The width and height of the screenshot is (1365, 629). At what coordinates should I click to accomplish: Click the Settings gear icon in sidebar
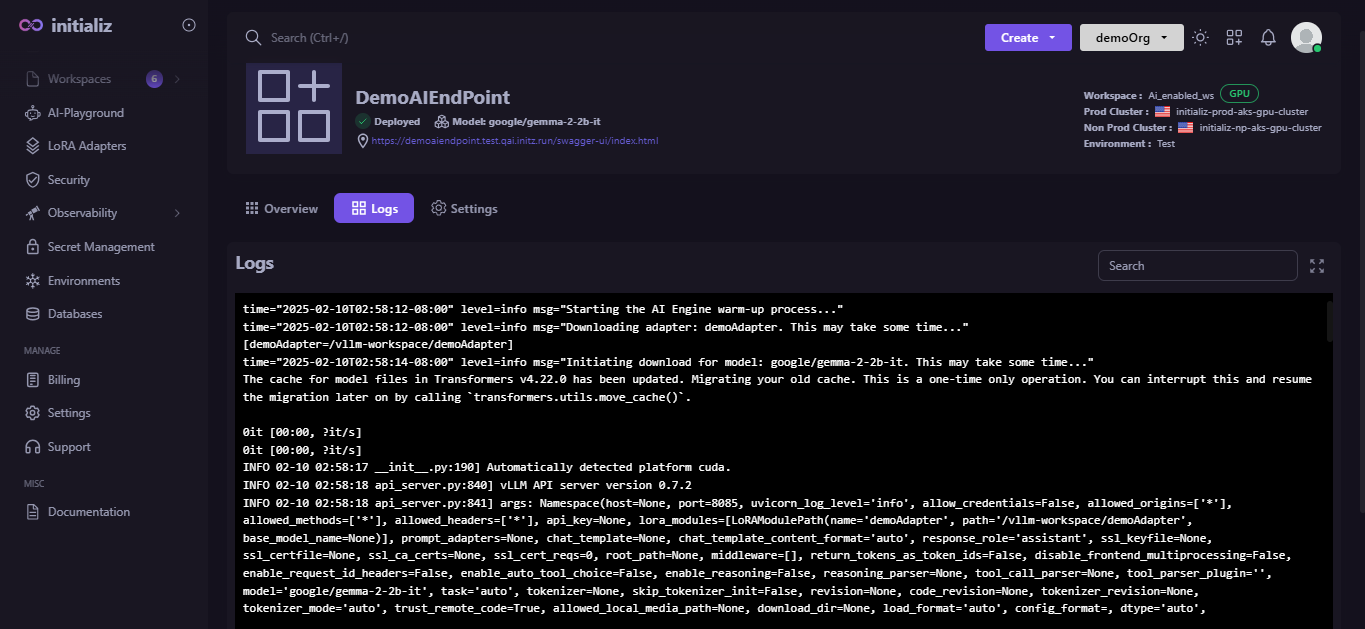32,413
